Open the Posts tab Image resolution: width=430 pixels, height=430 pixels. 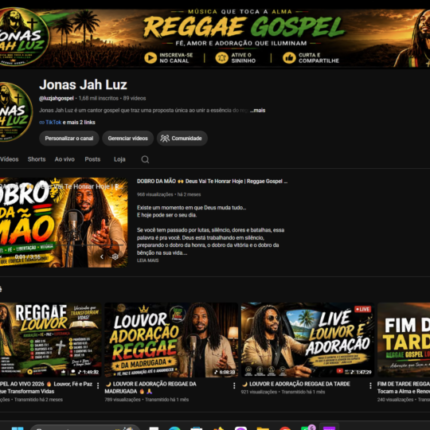click(x=92, y=159)
